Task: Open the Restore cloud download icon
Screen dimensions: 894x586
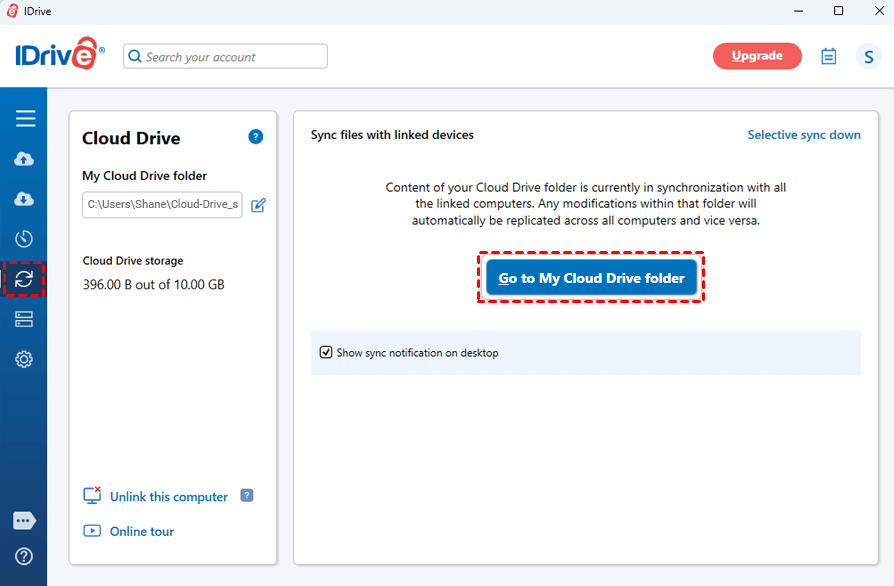Action: click(25, 199)
